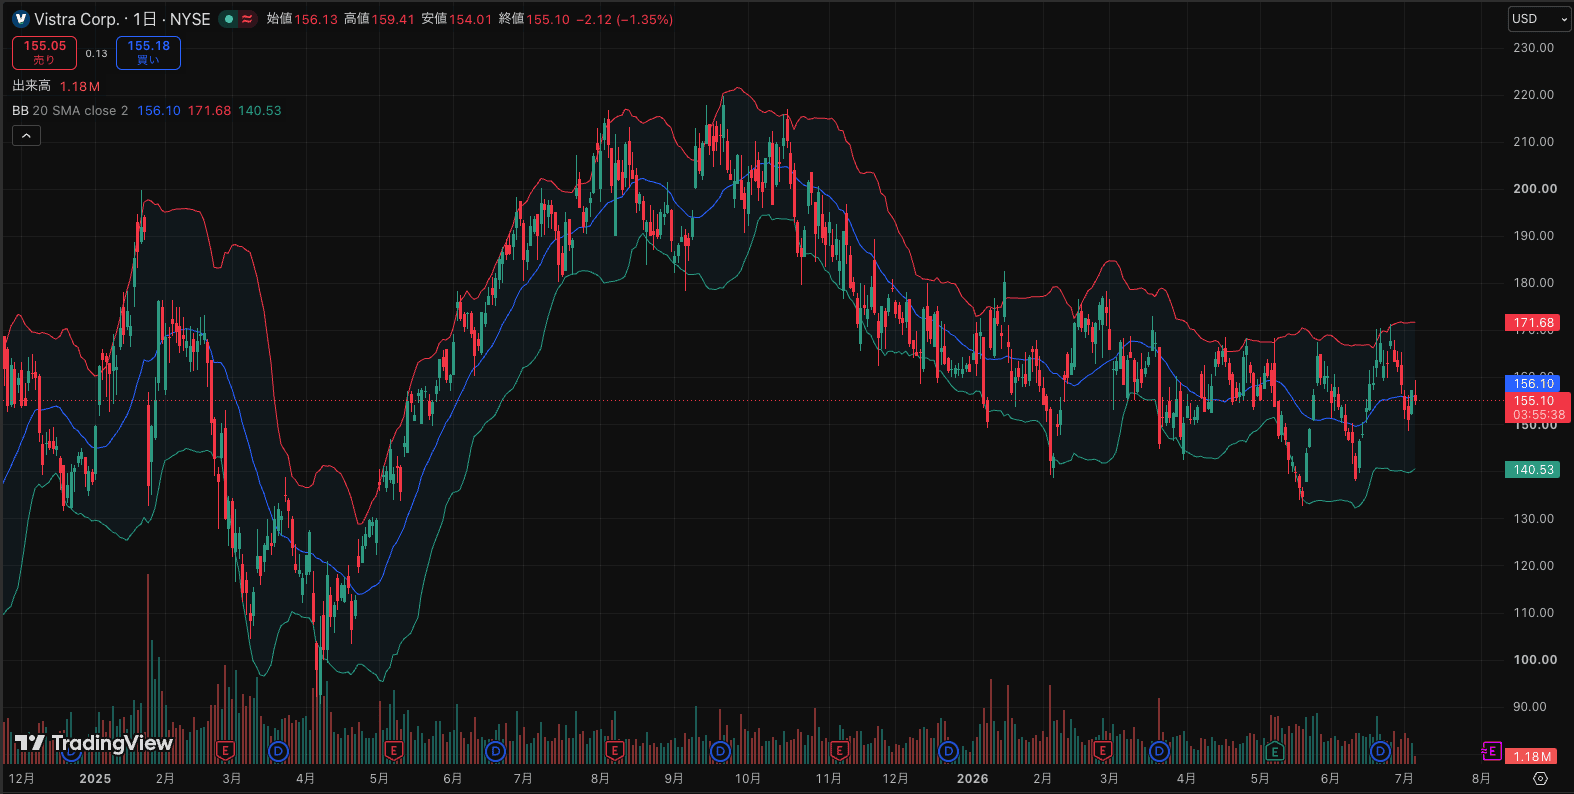1574x794 pixels.
Task: Click the Vistra Corp. symbol title
Action: click(x=76, y=19)
